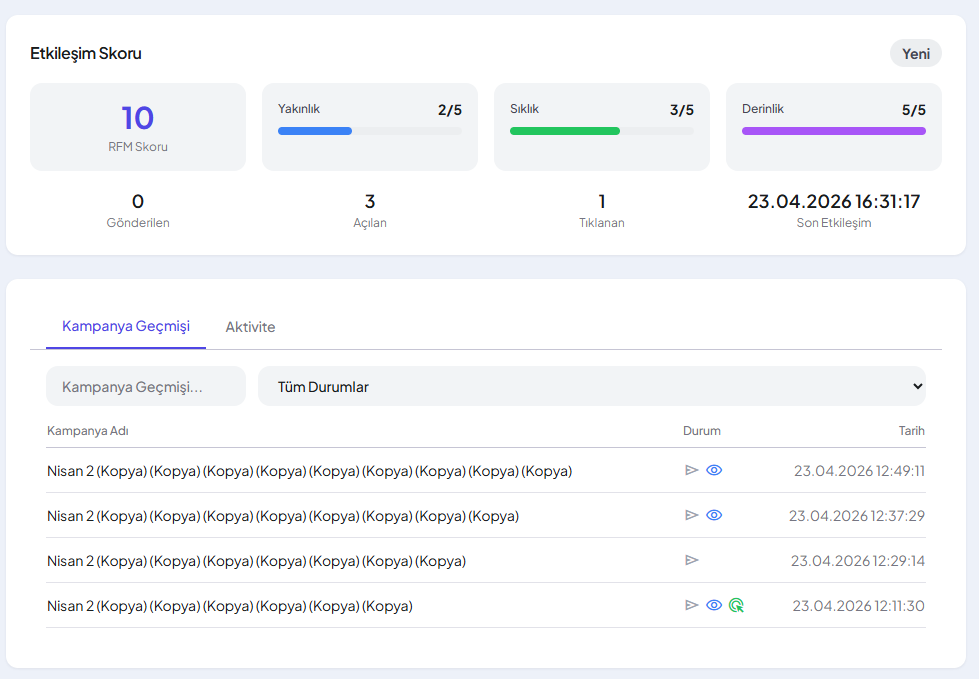Select campaign name with seven Kopya copies
The height and width of the screenshot is (679, 979).
[x=257, y=561]
